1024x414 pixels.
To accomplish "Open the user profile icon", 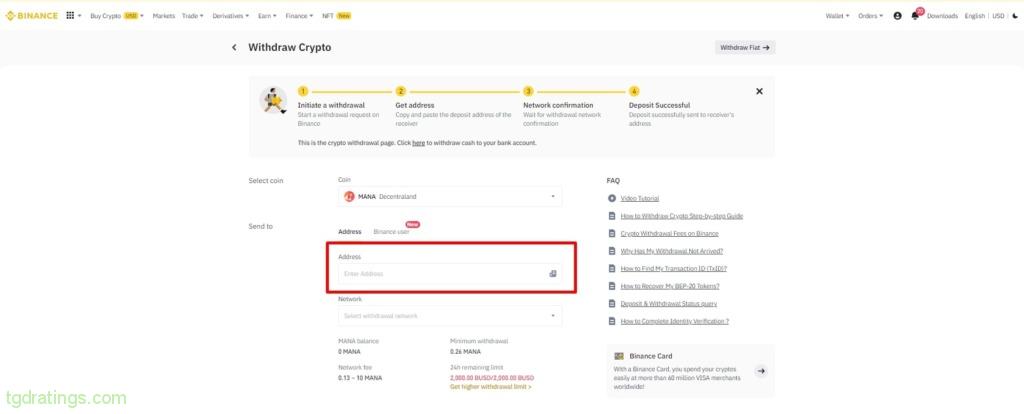I will pos(897,16).
